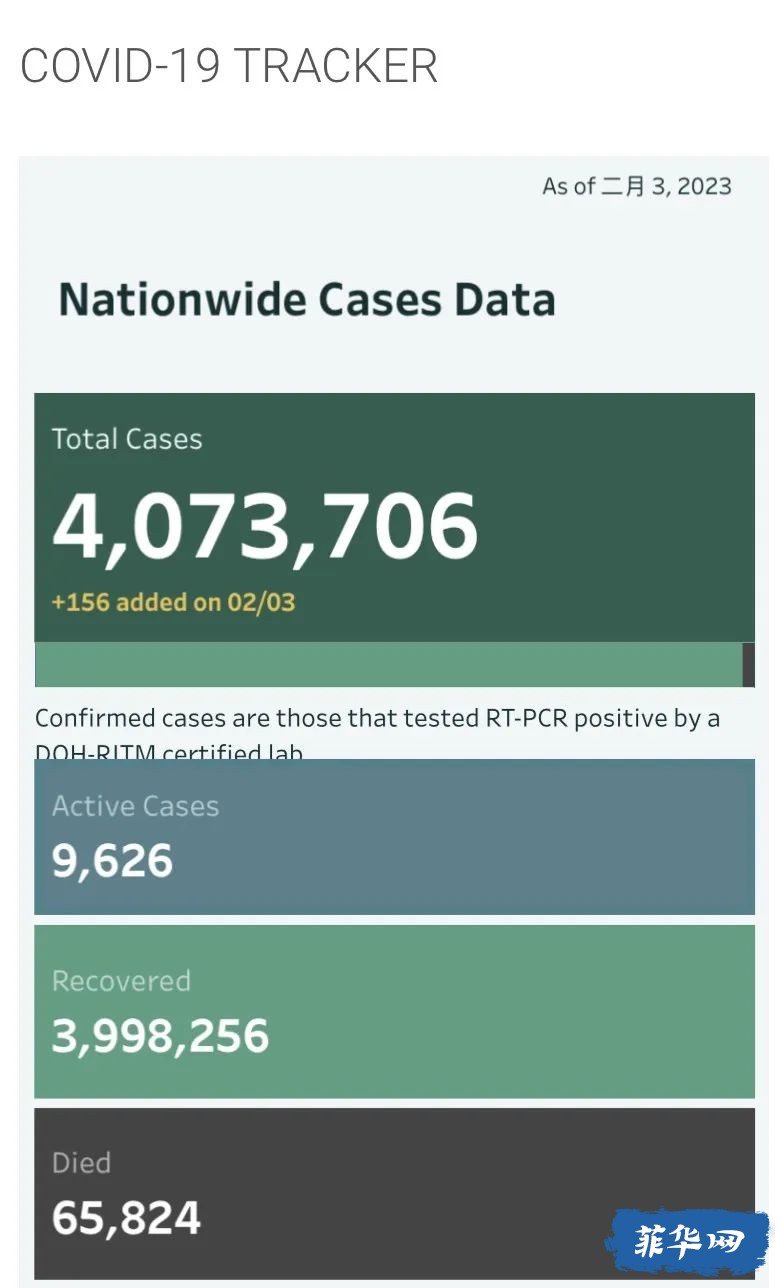This screenshot has width=780, height=1288.
Task: Open the Total Cases tile
Action: click(x=394, y=517)
